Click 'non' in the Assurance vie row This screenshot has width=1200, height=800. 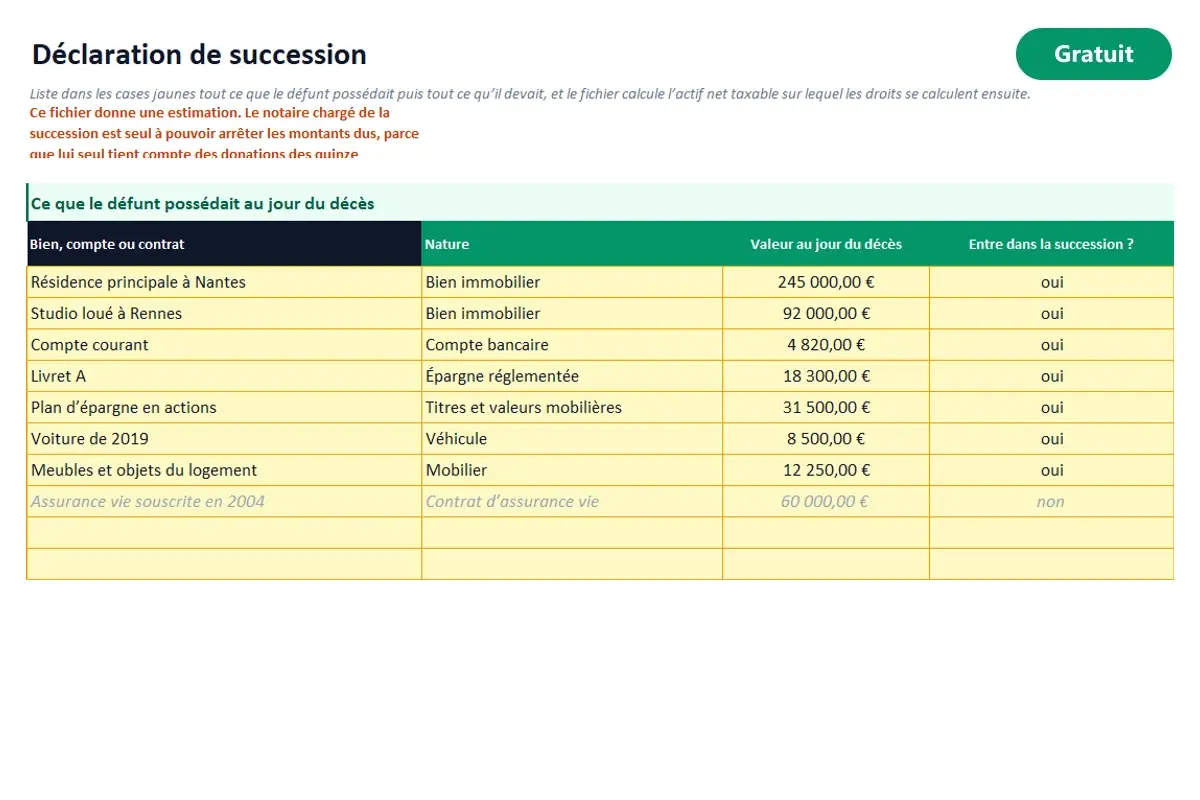tap(1051, 501)
